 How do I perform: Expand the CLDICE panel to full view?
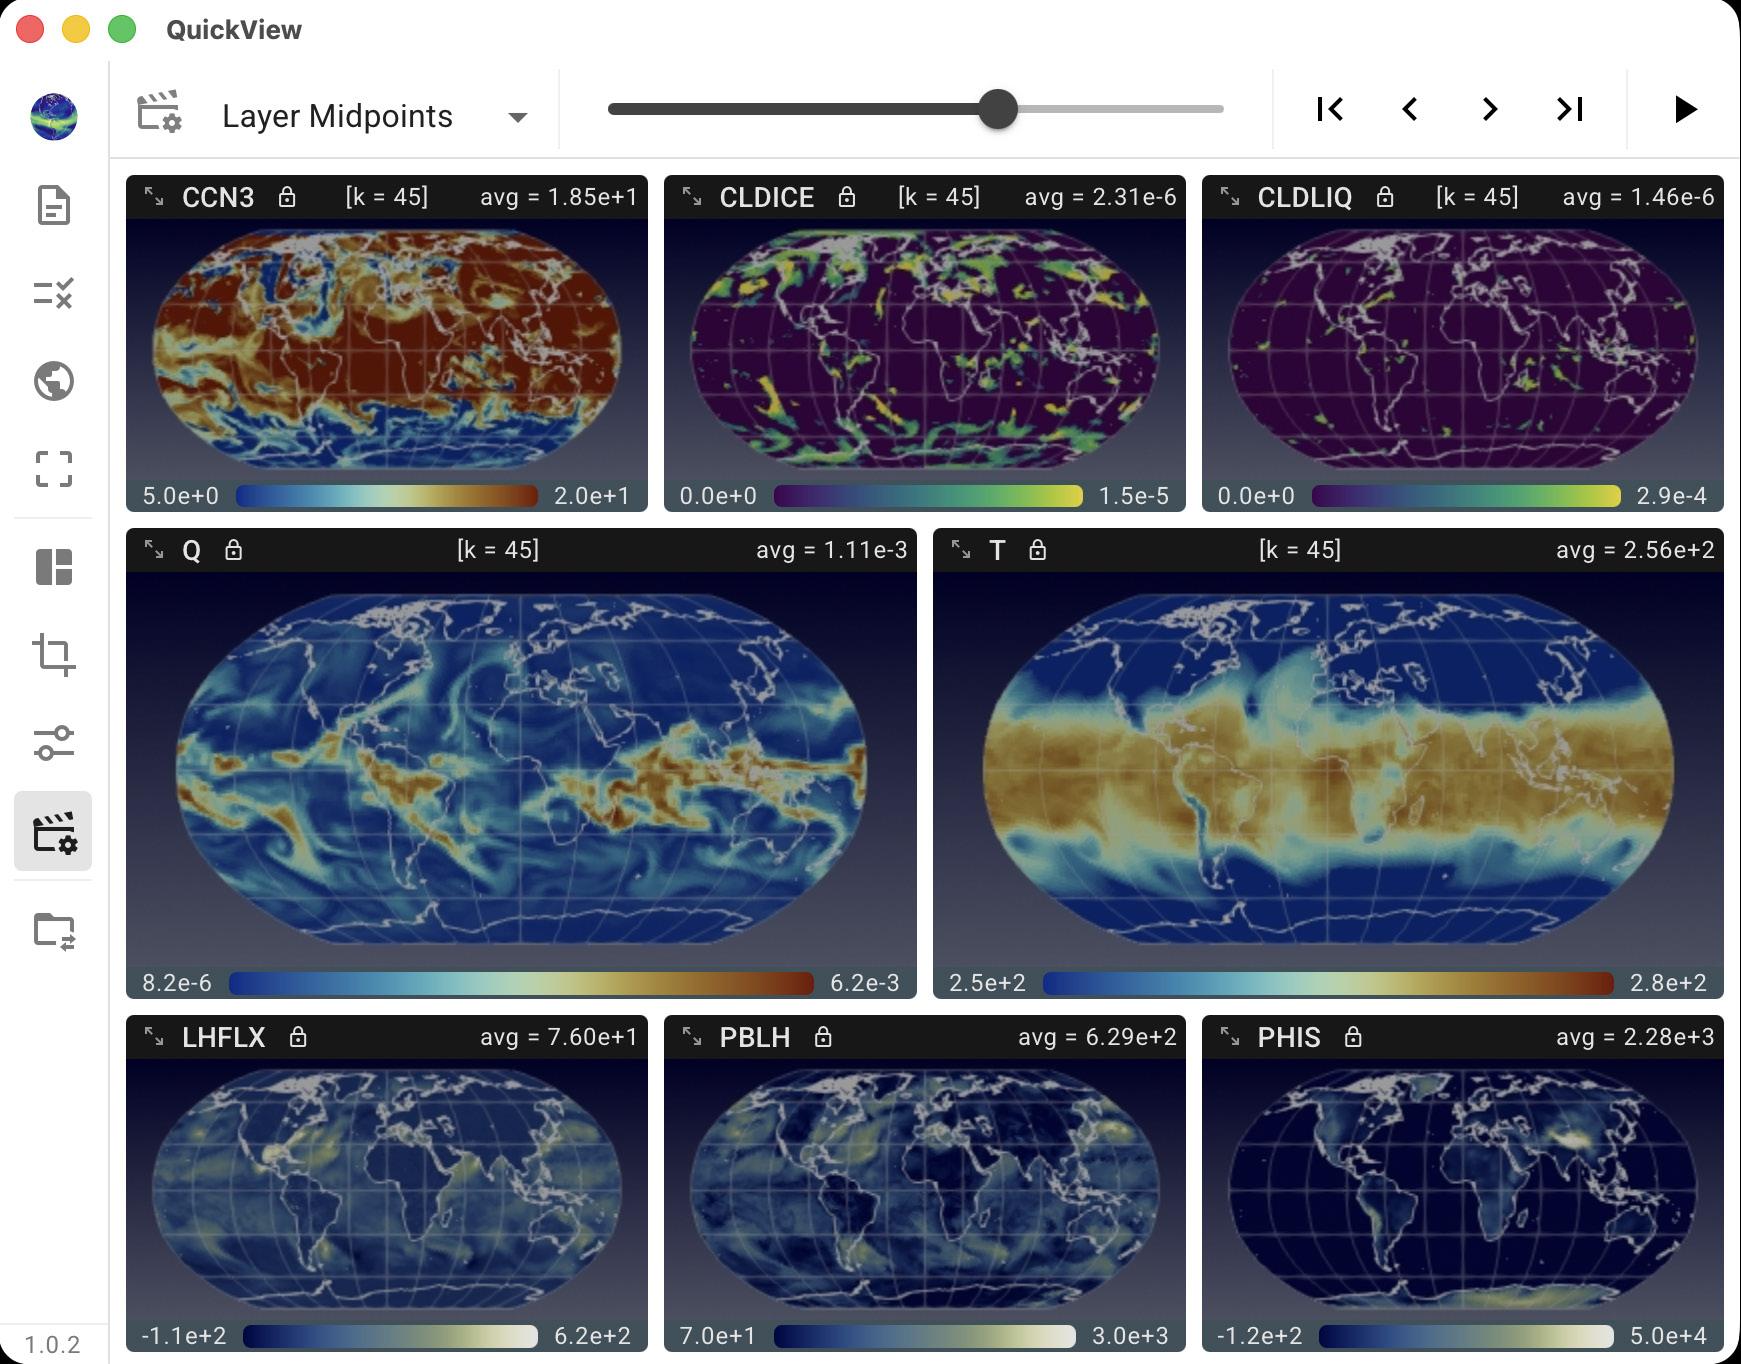[x=692, y=196]
